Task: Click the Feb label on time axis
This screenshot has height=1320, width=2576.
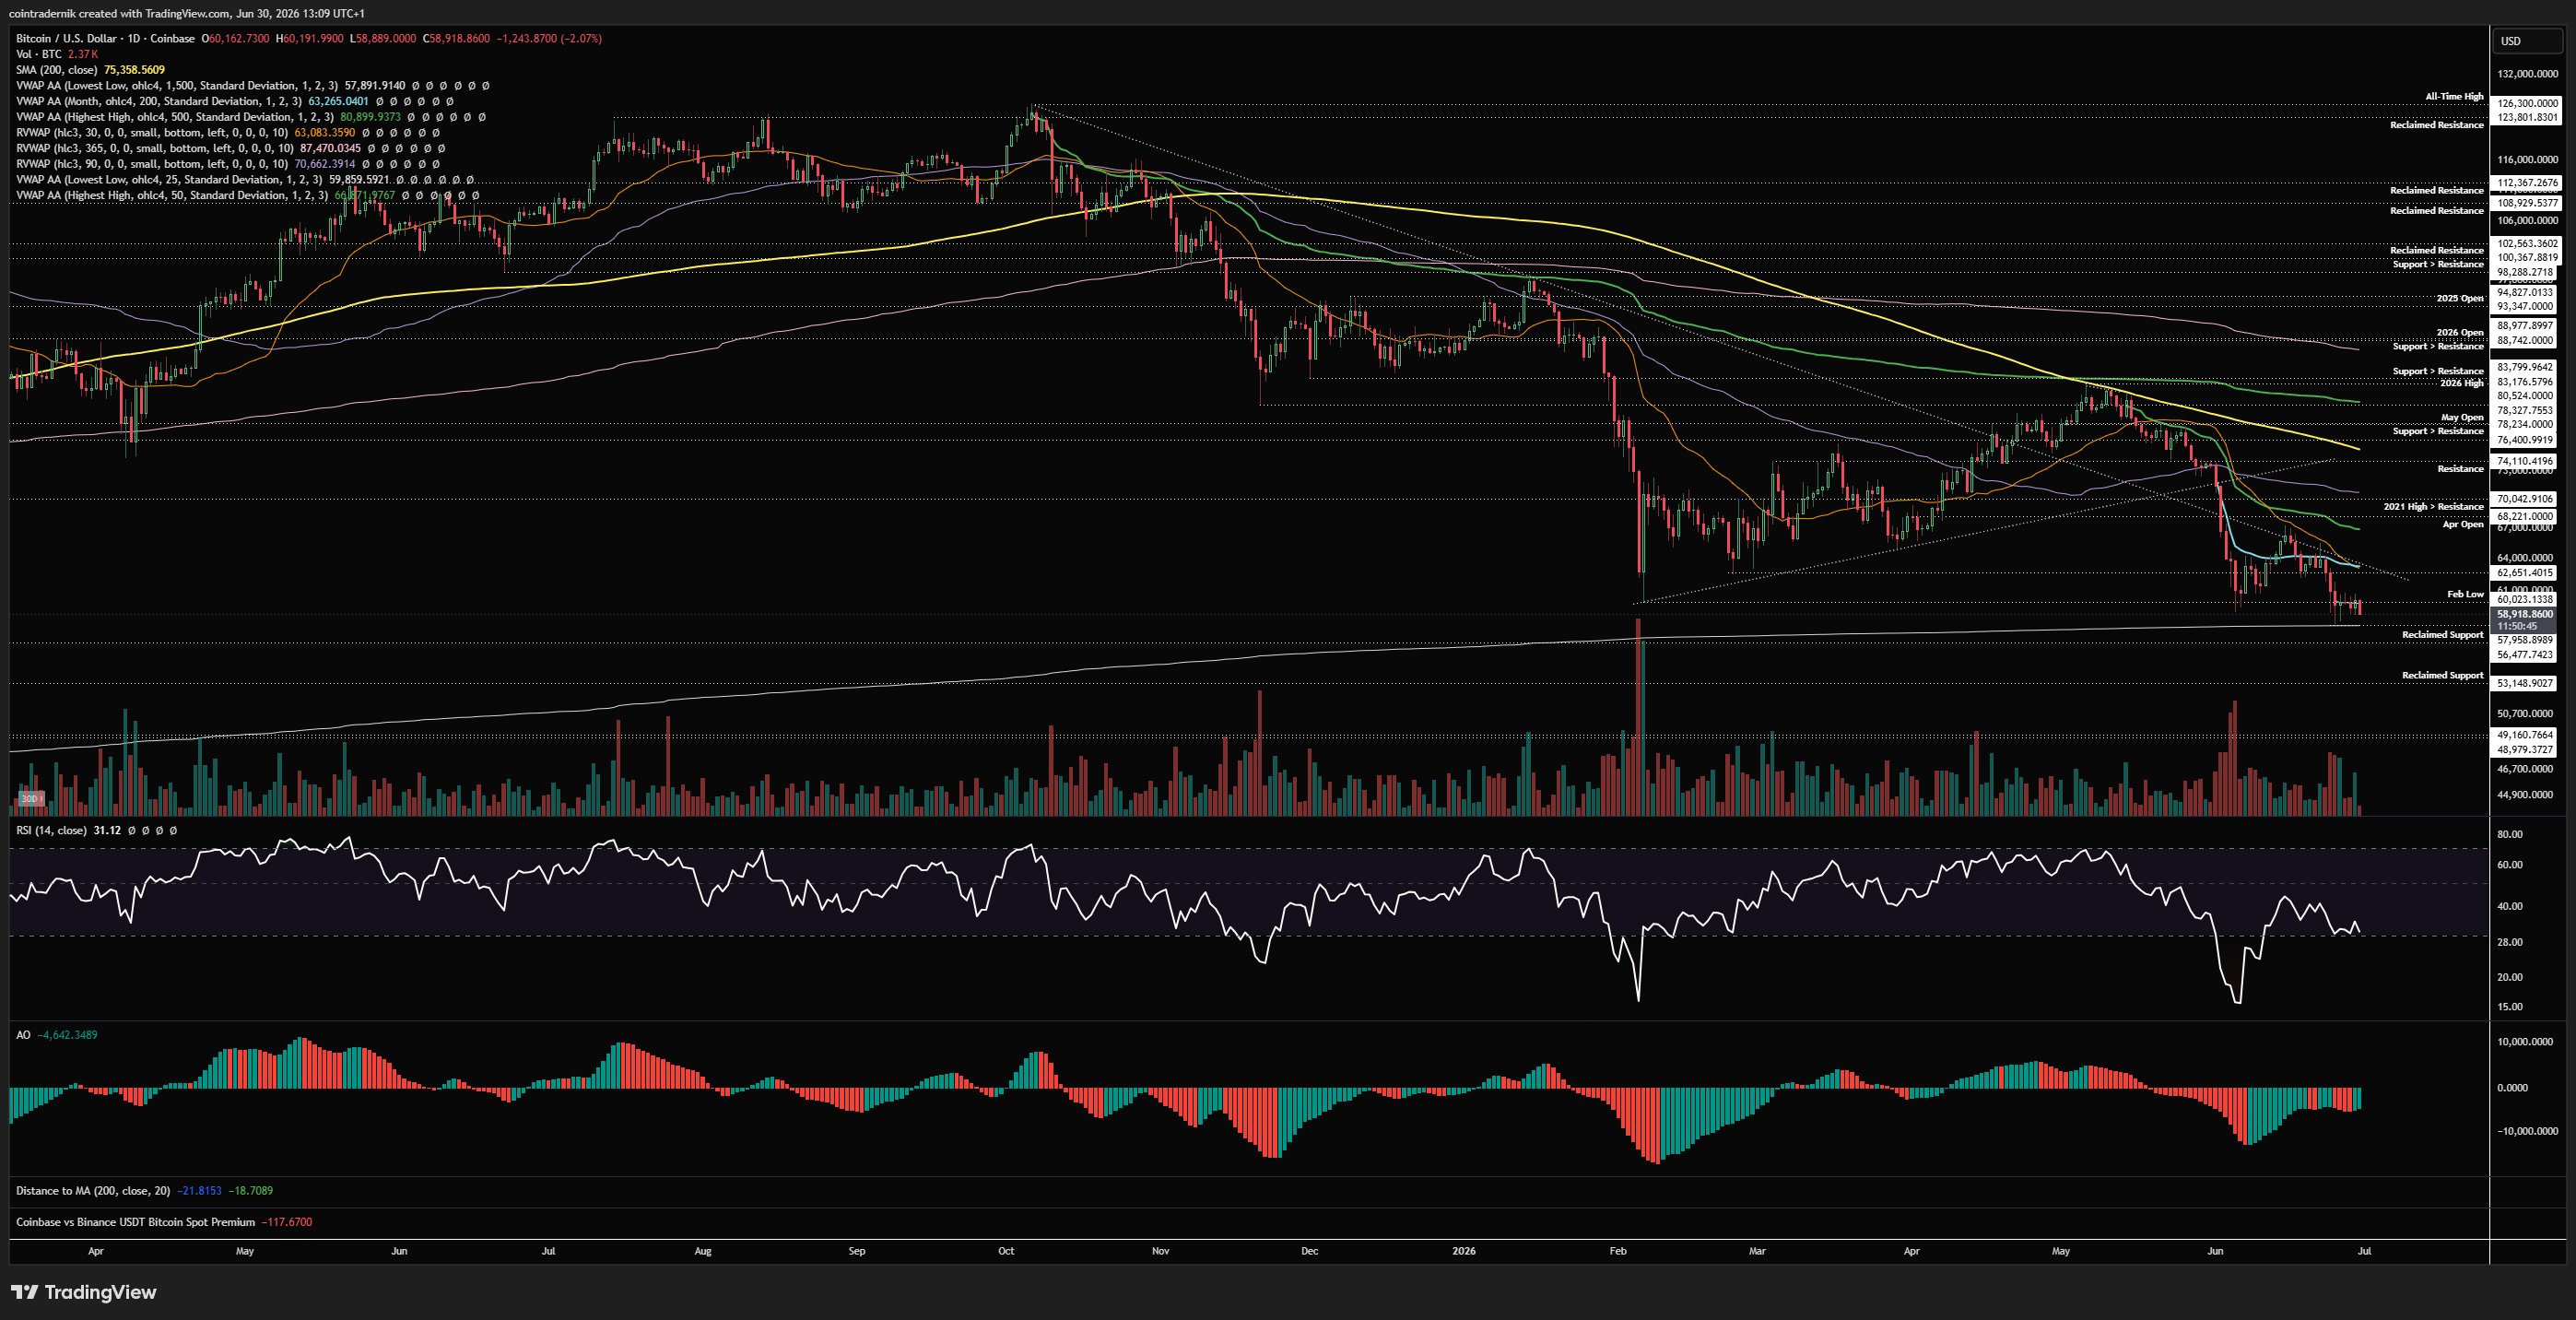Action: [1618, 1251]
